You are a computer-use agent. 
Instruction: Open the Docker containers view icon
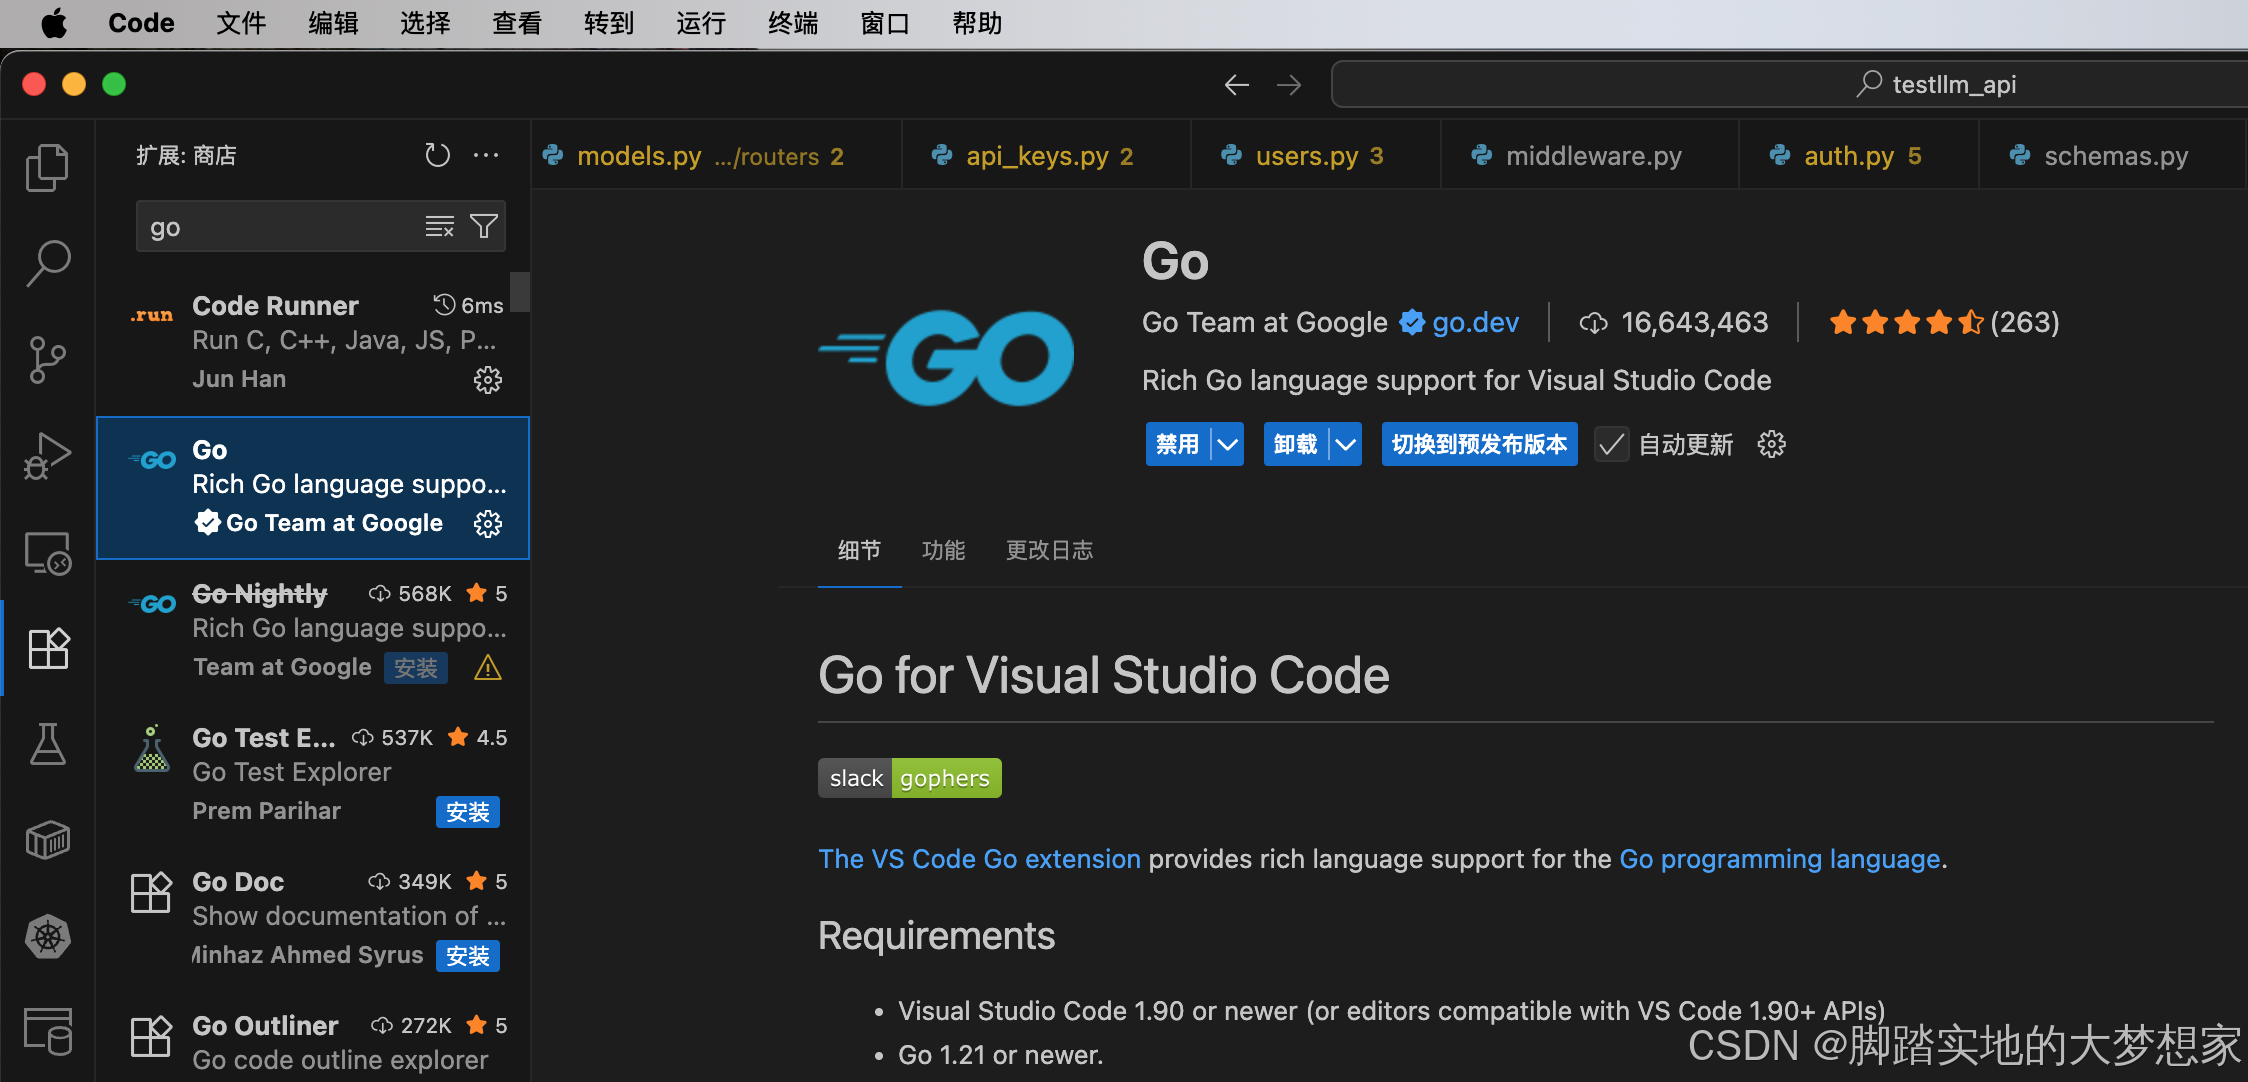tap(47, 840)
